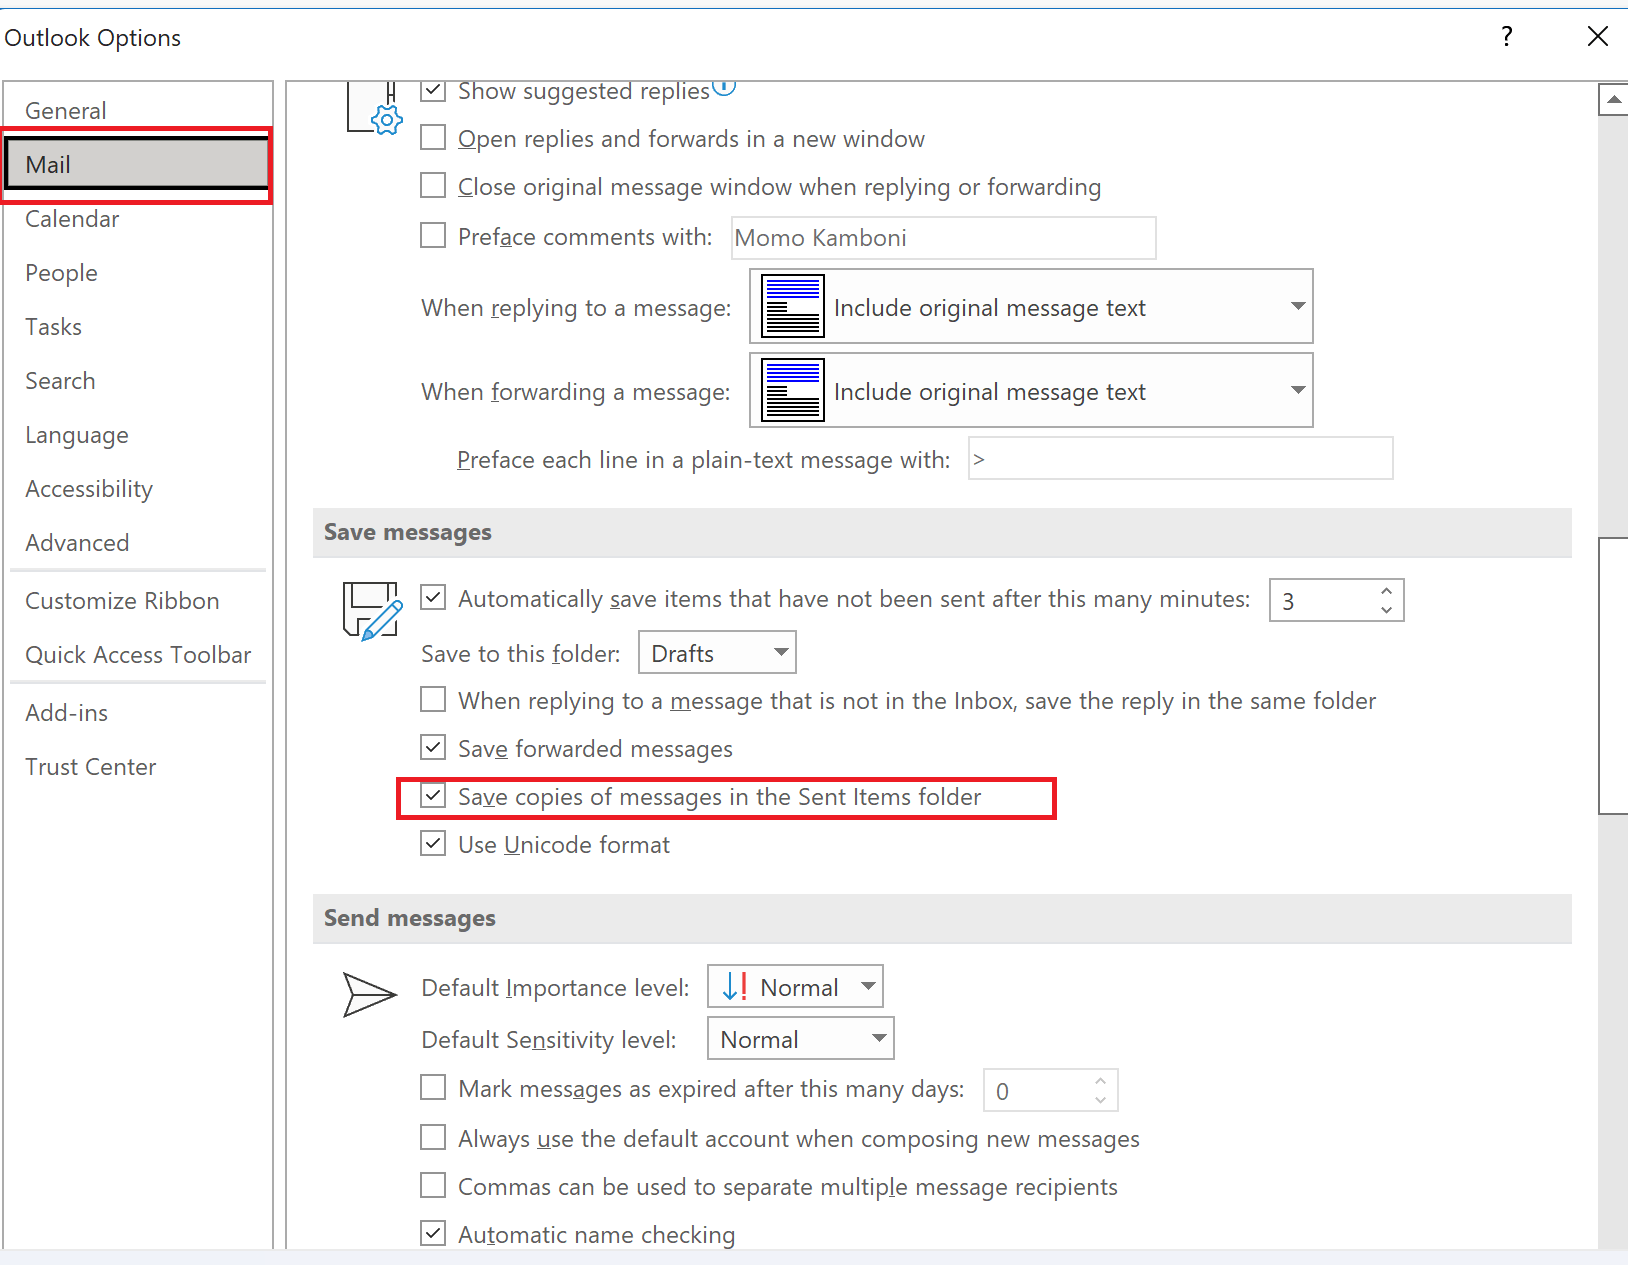Click the reply message layout preview icon
The image size is (1628, 1265).
click(793, 306)
